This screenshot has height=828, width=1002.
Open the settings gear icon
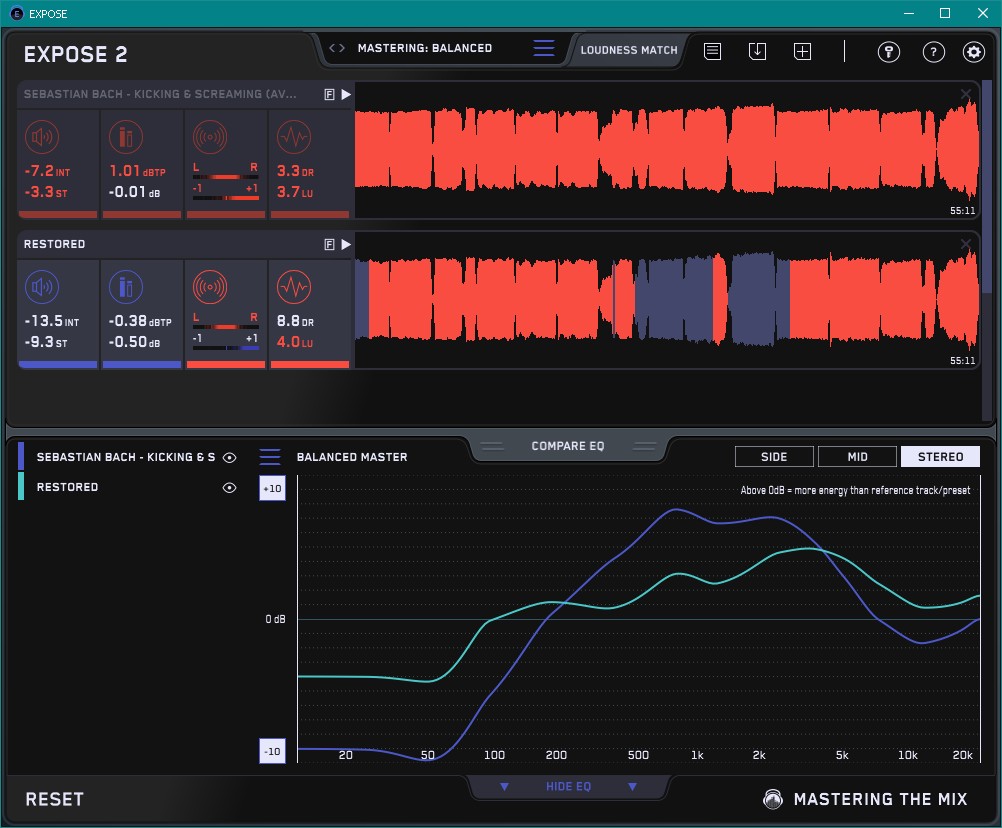973,52
